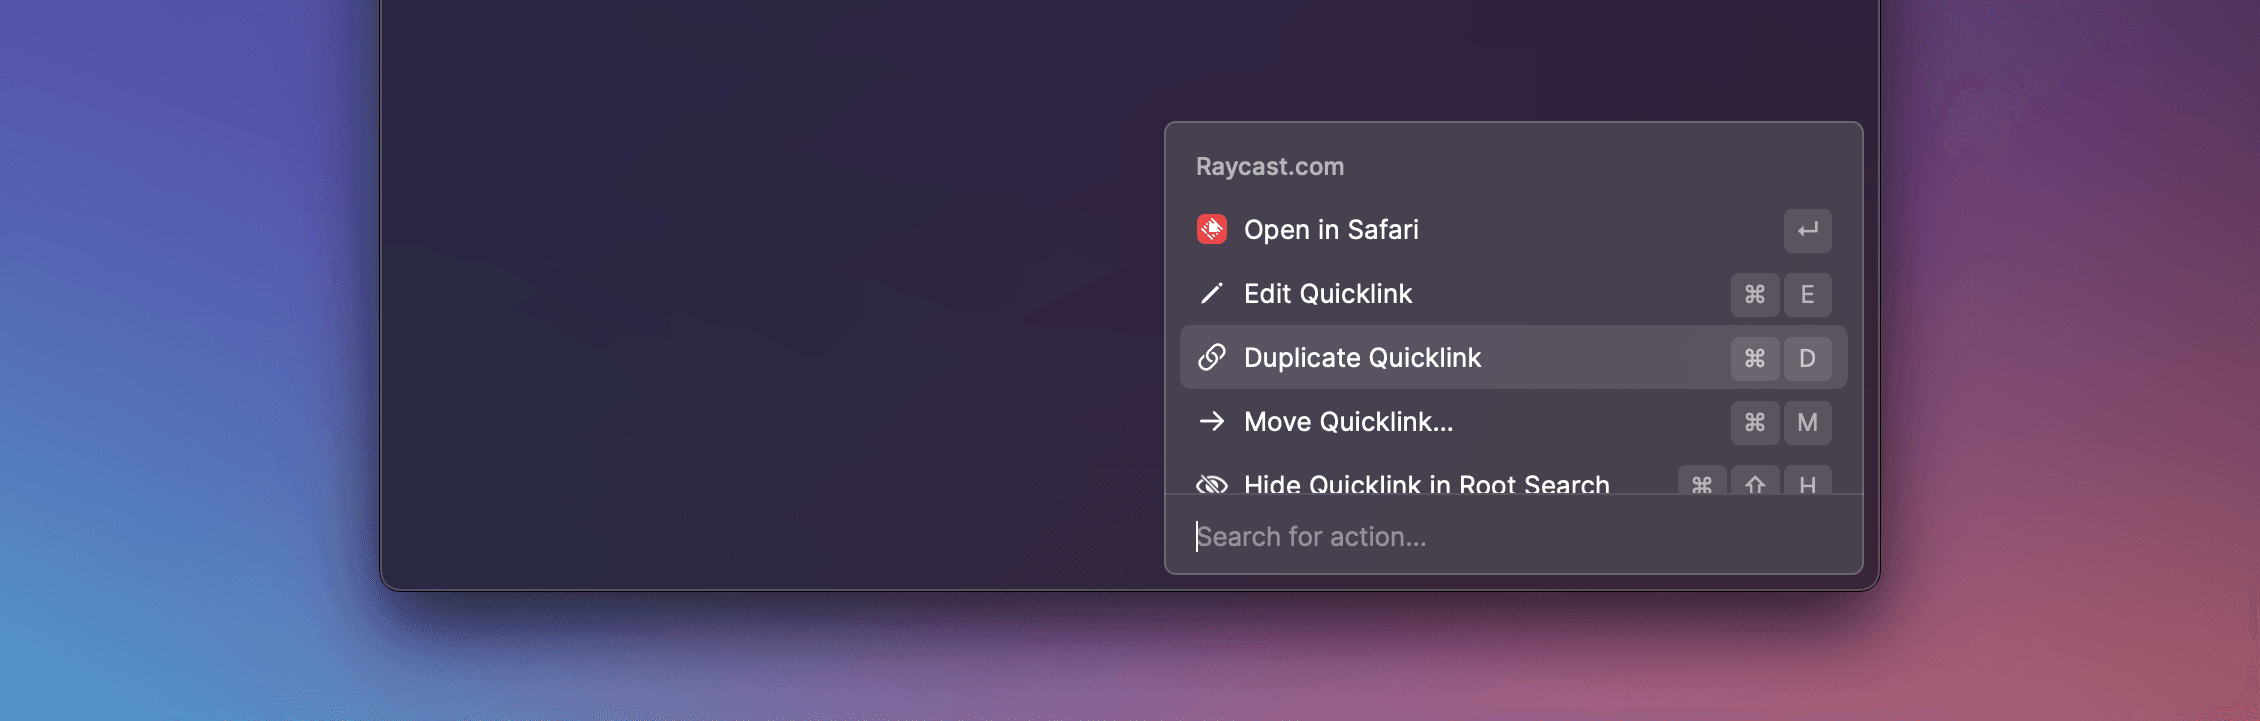Focus the Search for action field

coord(1513,537)
